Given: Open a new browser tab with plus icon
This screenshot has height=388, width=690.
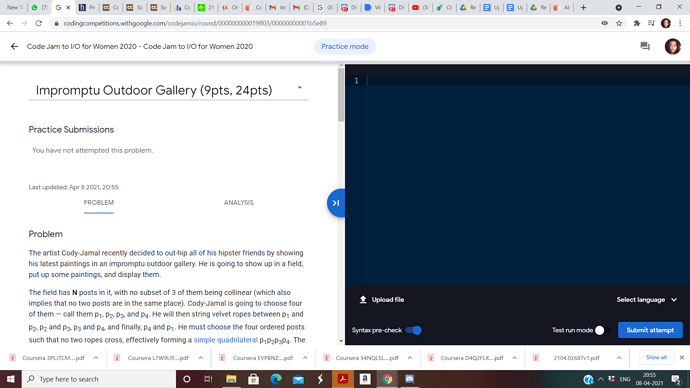Looking at the screenshot, I should pos(584,7).
